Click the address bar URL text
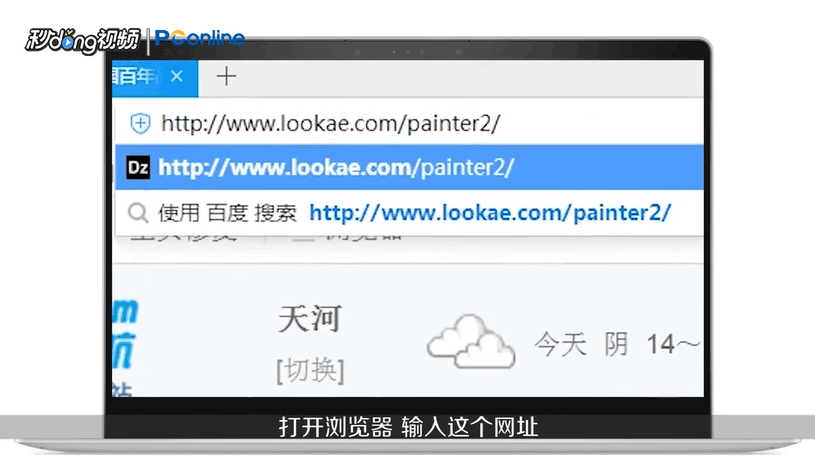Viewport: 815px width, 455px height. 331,124
